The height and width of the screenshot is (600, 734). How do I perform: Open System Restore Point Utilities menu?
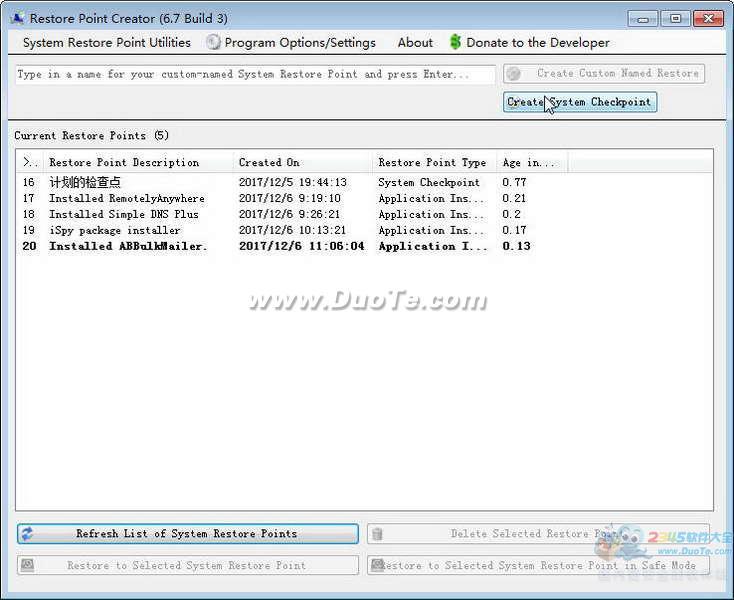tap(106, 42)
